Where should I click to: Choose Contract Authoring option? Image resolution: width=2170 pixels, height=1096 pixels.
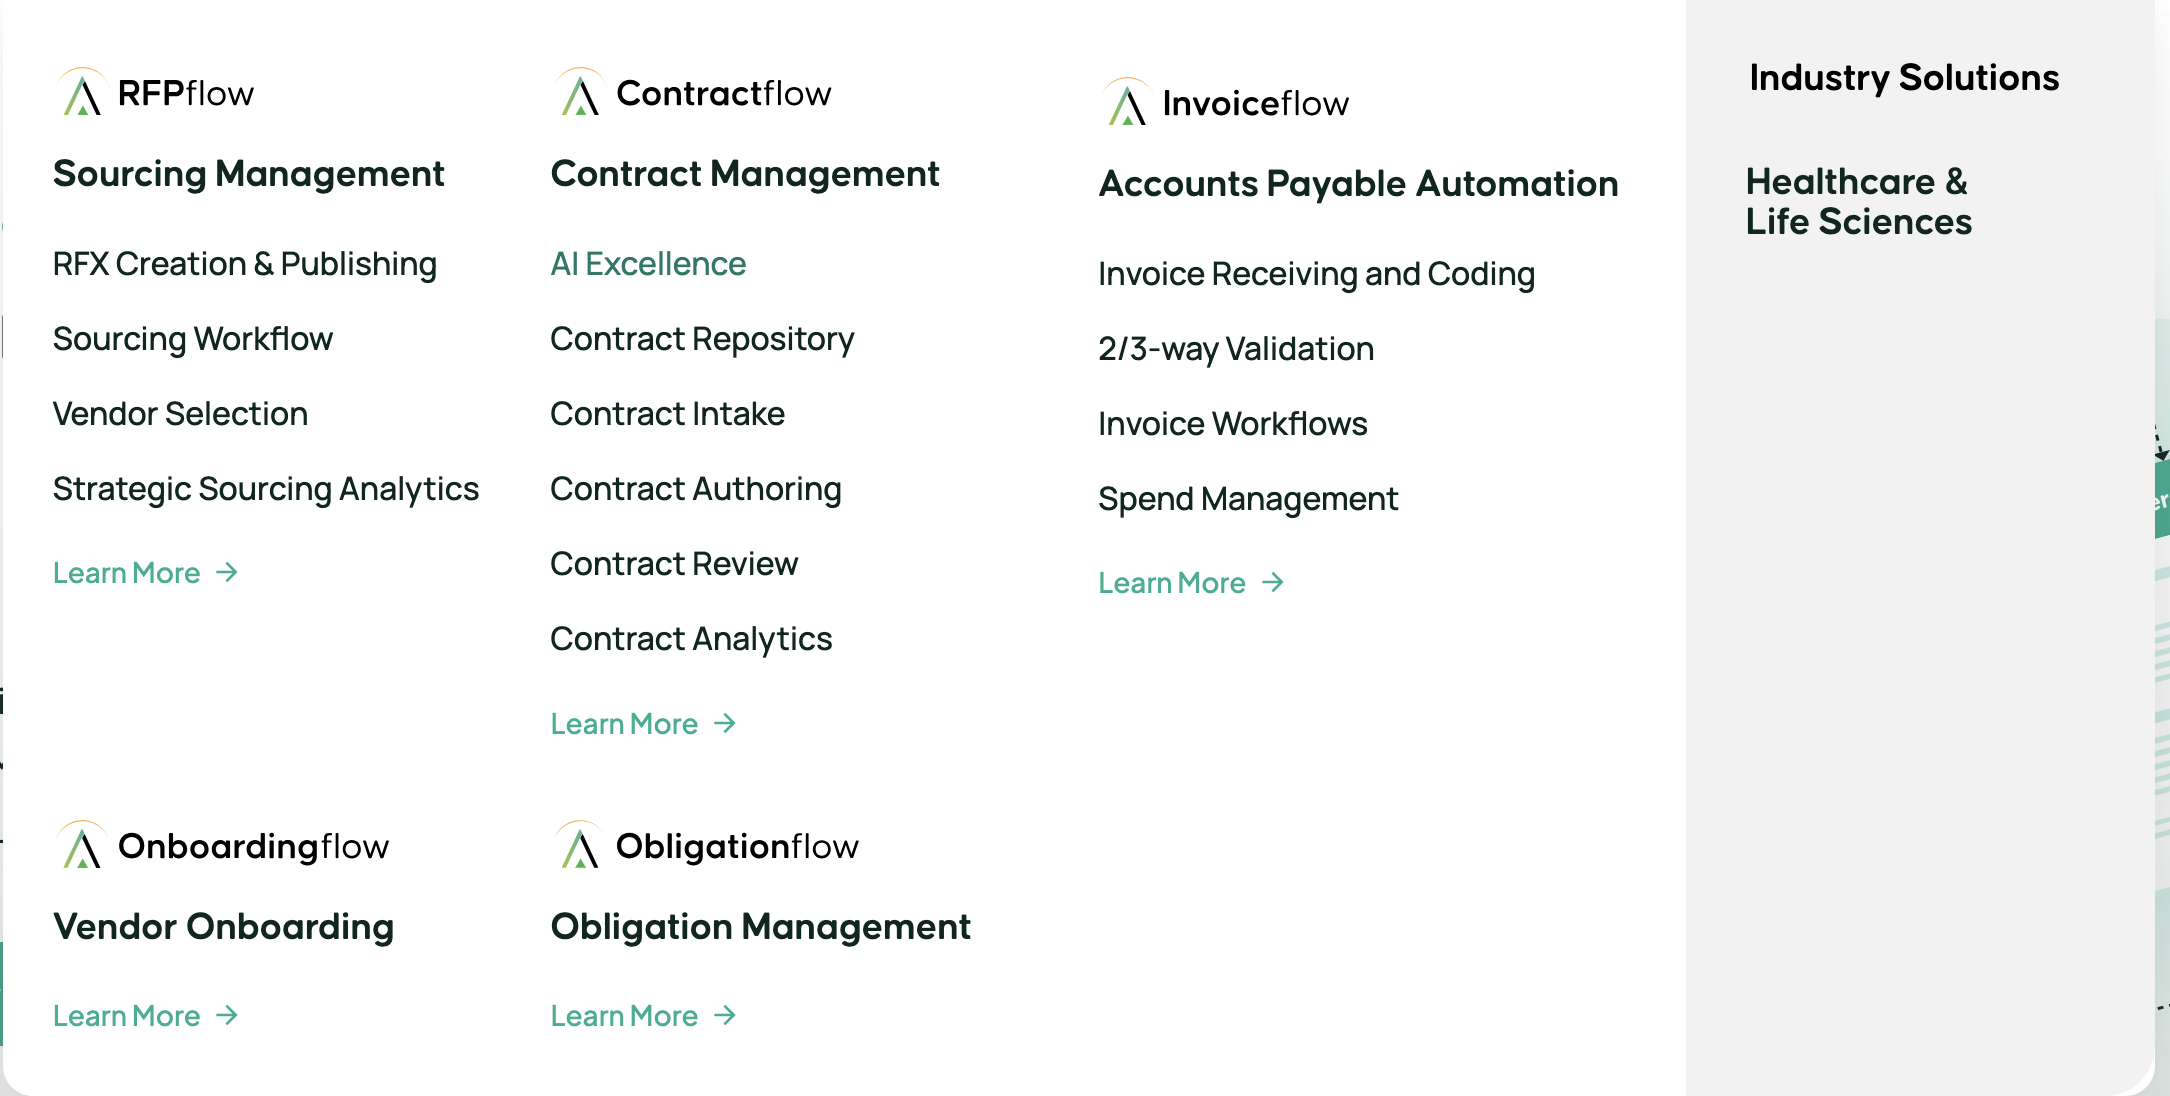pos(696,489)
